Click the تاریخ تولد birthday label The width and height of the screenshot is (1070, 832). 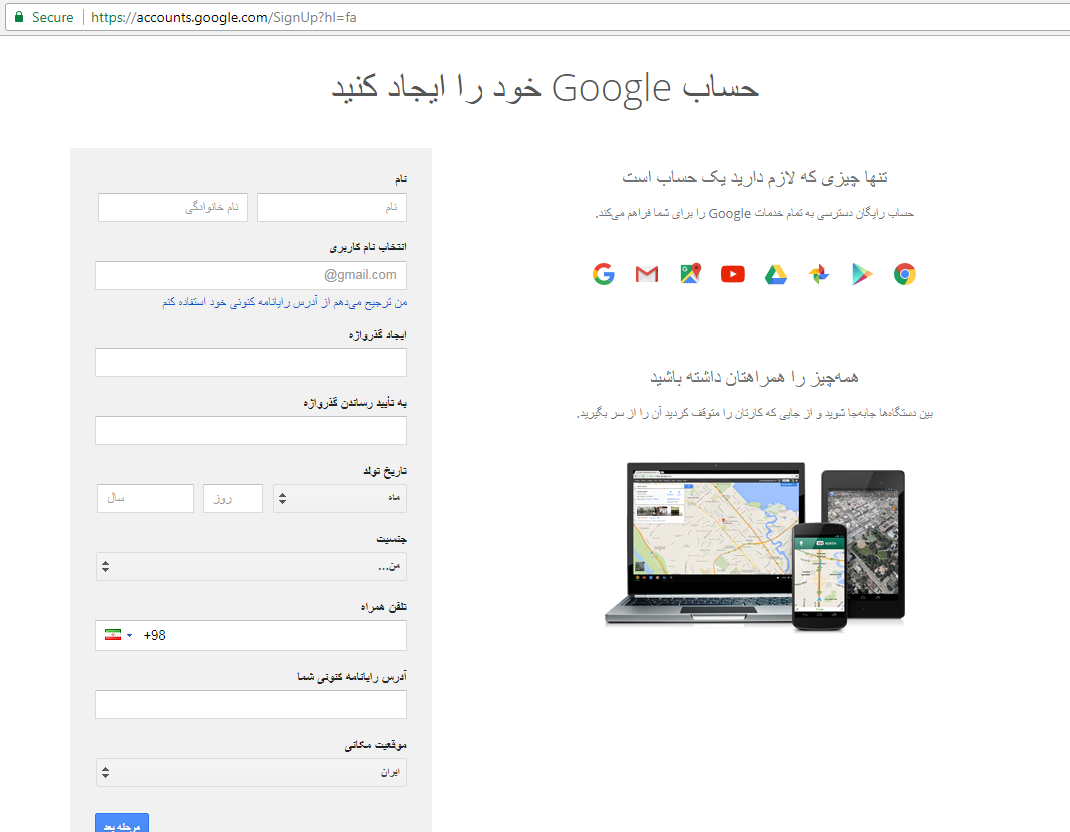click(x=386, y=471)
